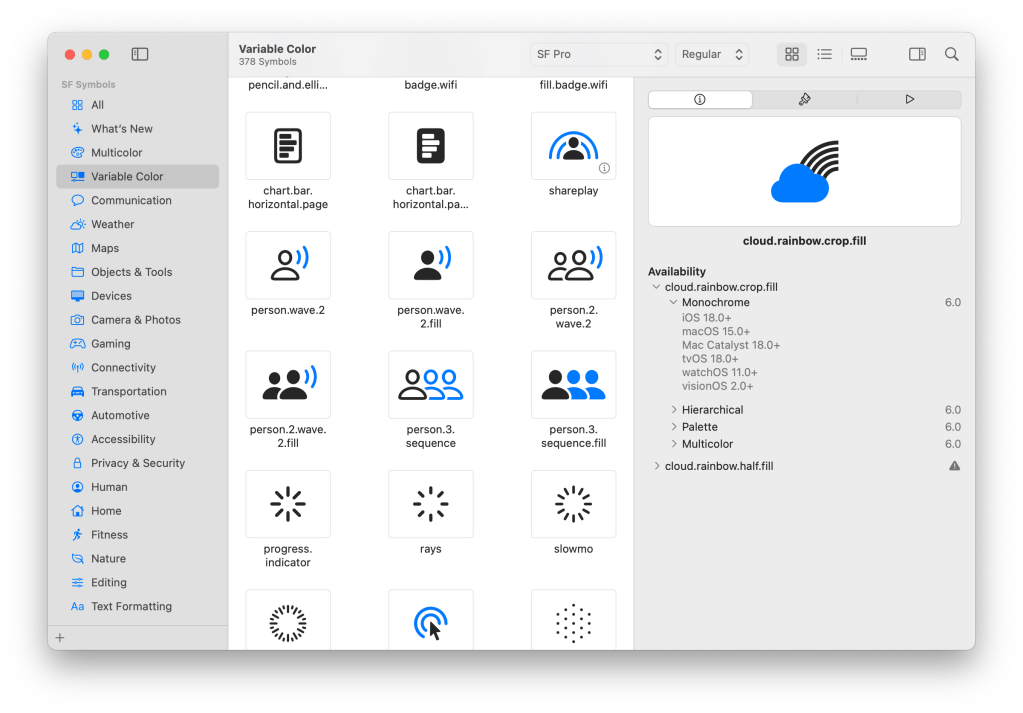This screenshot has width=1023, height=713.
Task: Expand the Hierarchical availability row
Action: pos(674,410)
